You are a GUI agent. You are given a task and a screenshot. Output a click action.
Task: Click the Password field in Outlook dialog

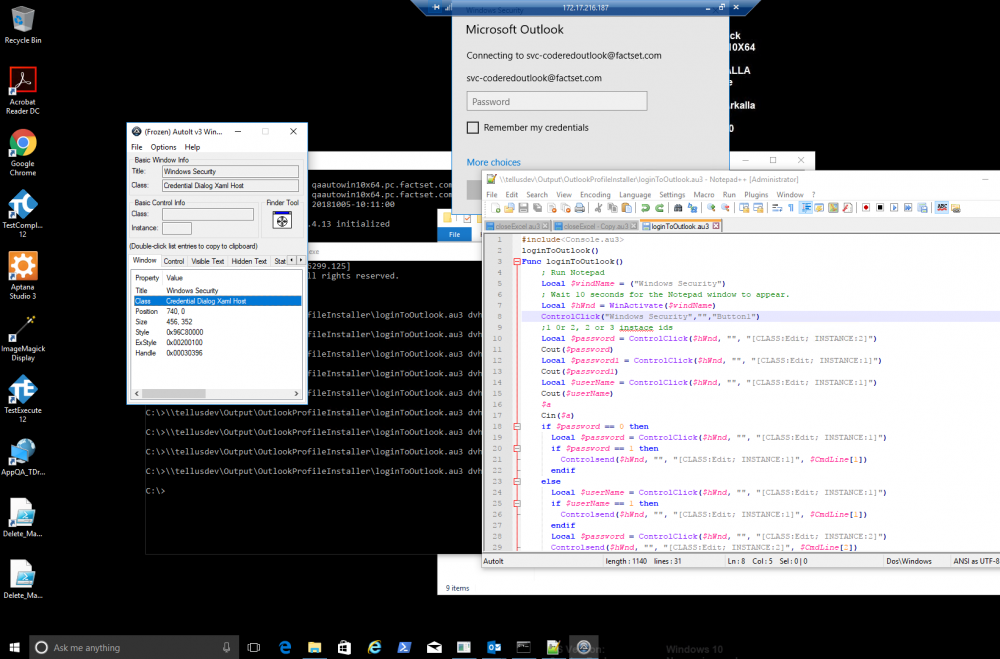pos(557,101)
